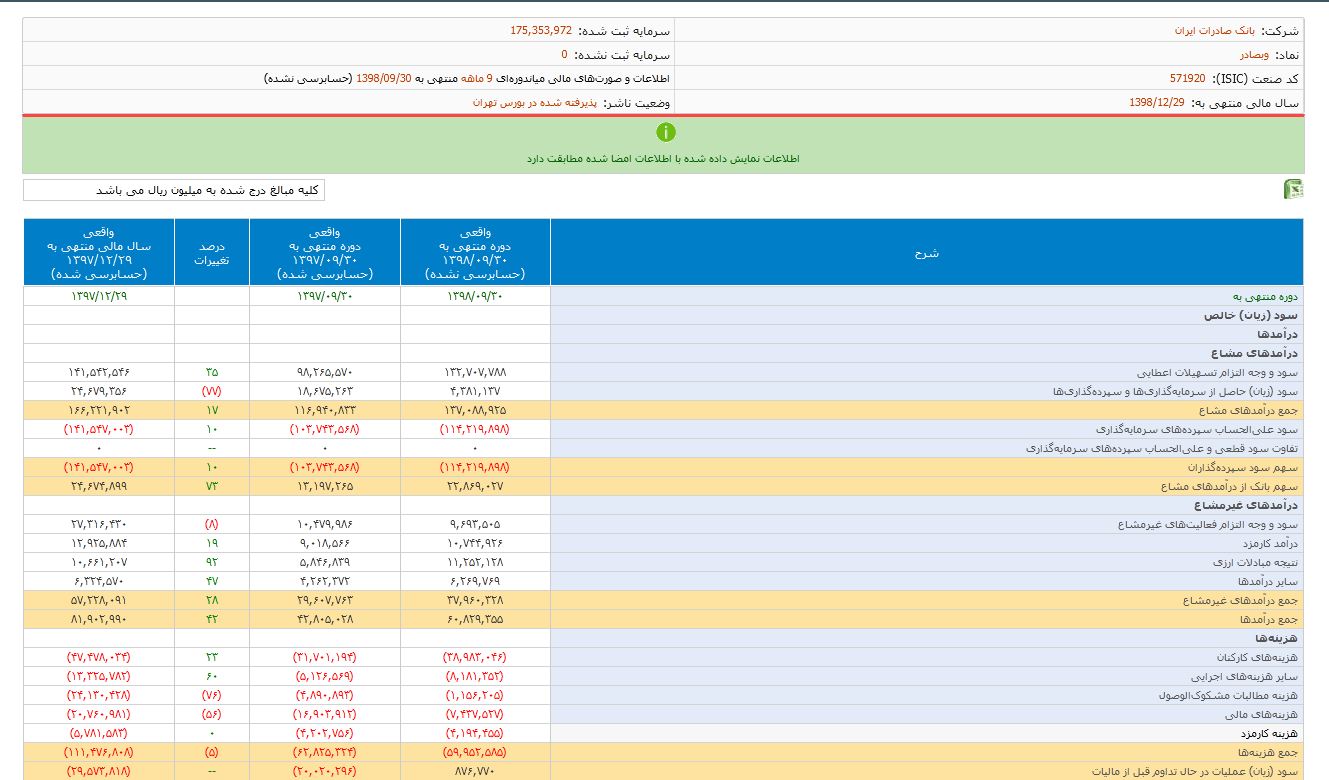Click the شرح column header
The image size is (1329, 780).
click(926, 253)
